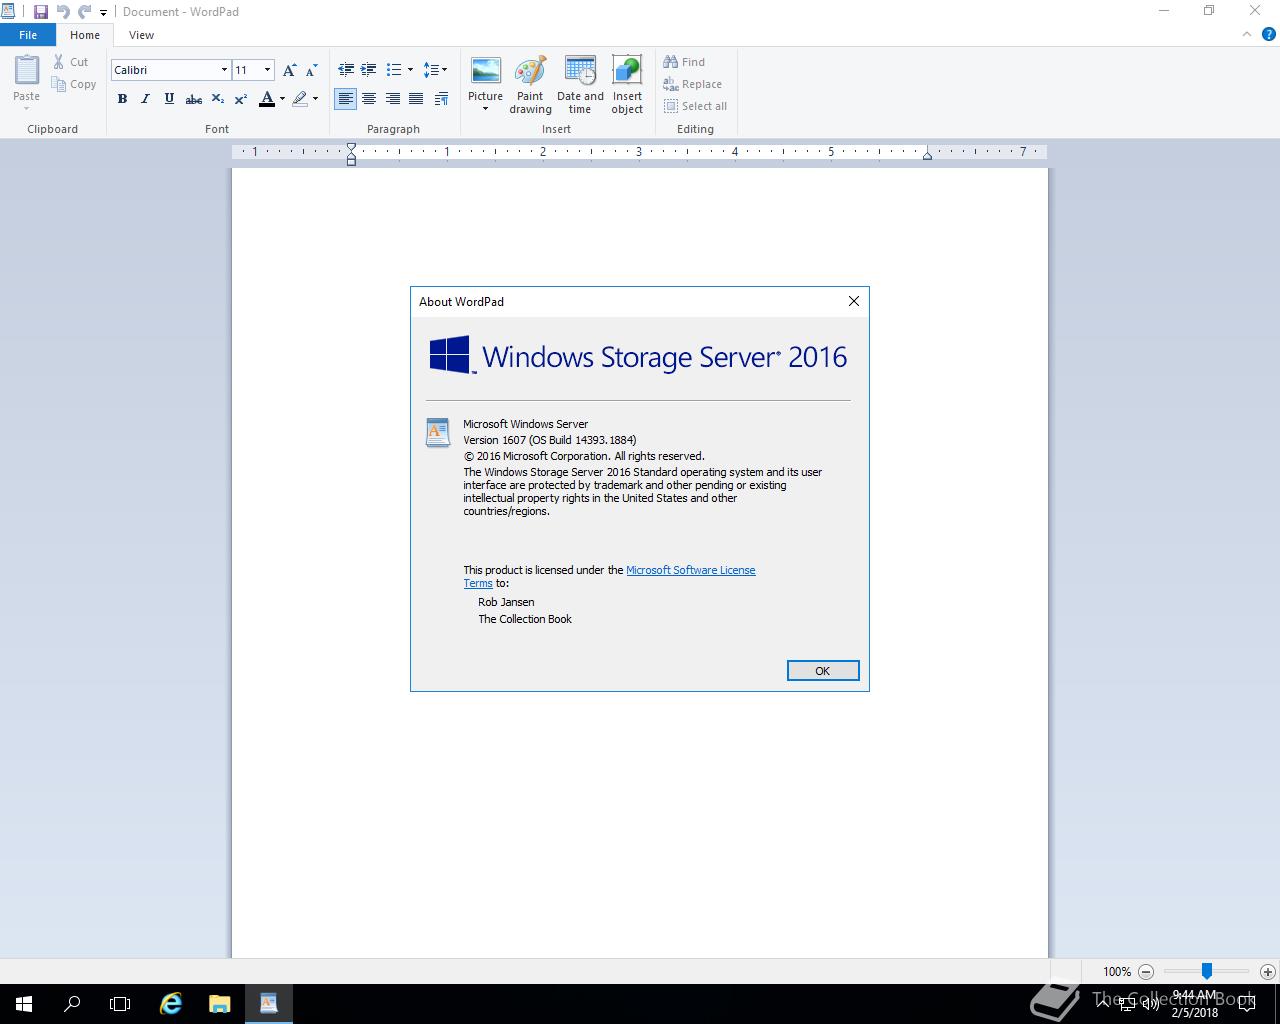
Task: Click the zoom in plus button
Action: [x=1268, y=971]
